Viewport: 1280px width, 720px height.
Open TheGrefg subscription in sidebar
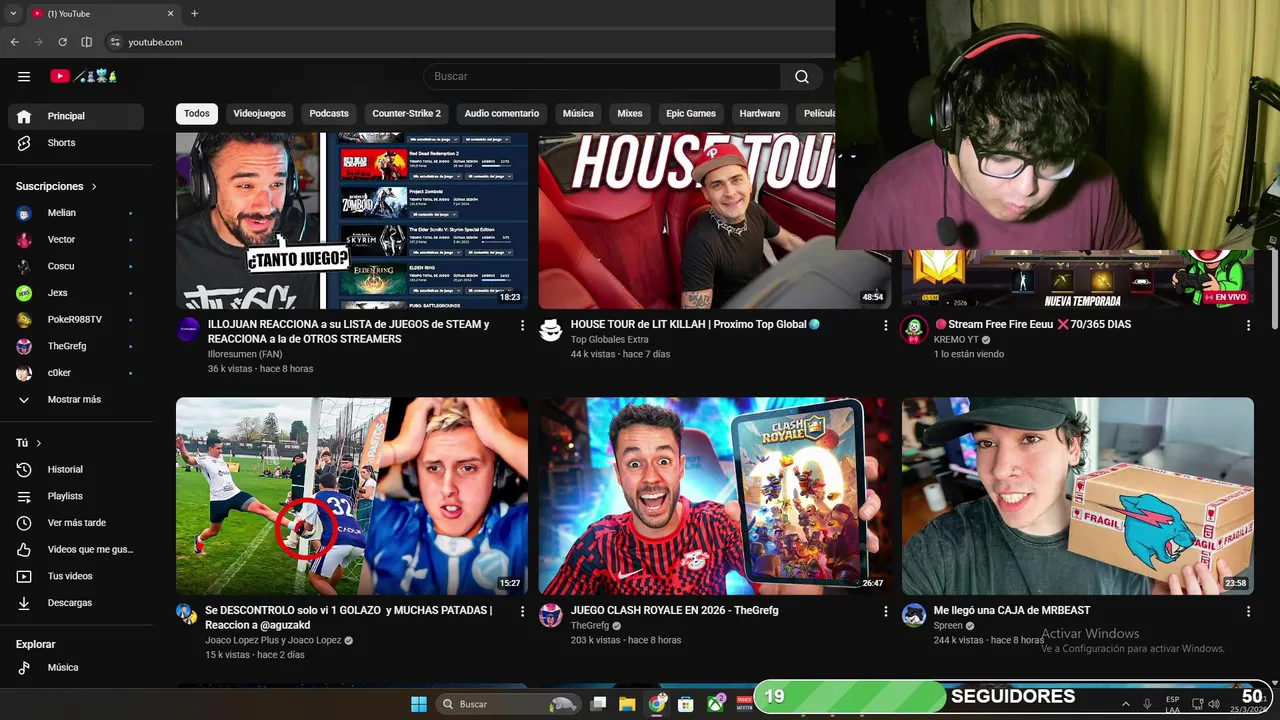pyautogui.click(x=76, y=346)
